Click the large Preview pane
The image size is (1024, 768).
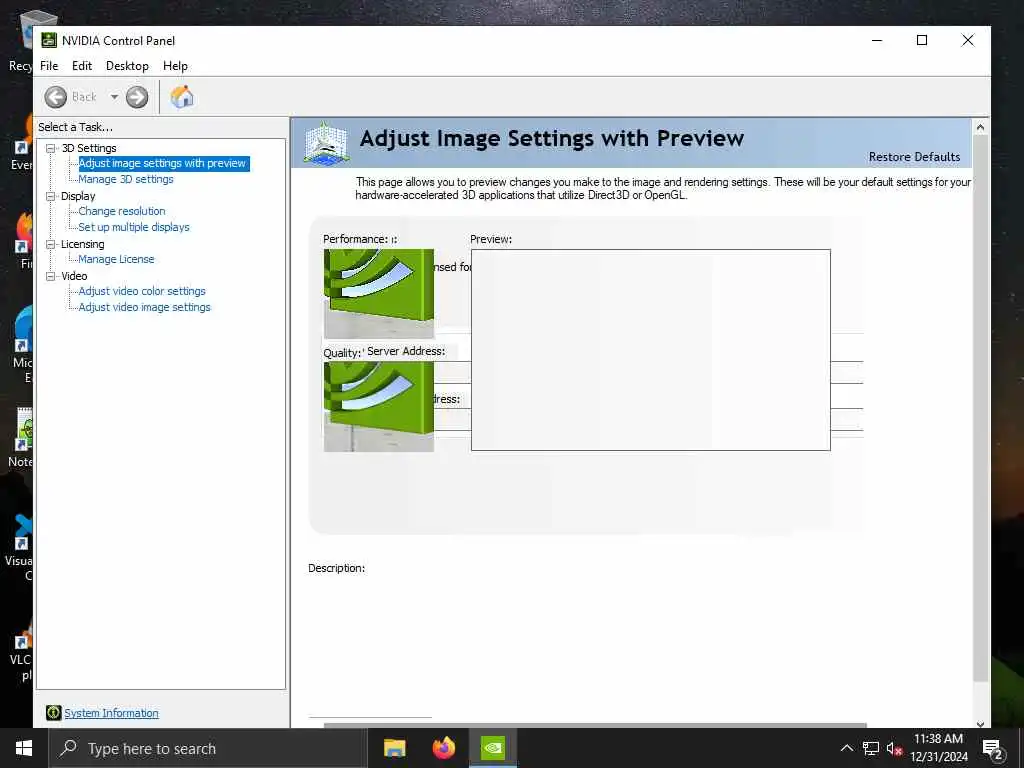pos(650,350)
